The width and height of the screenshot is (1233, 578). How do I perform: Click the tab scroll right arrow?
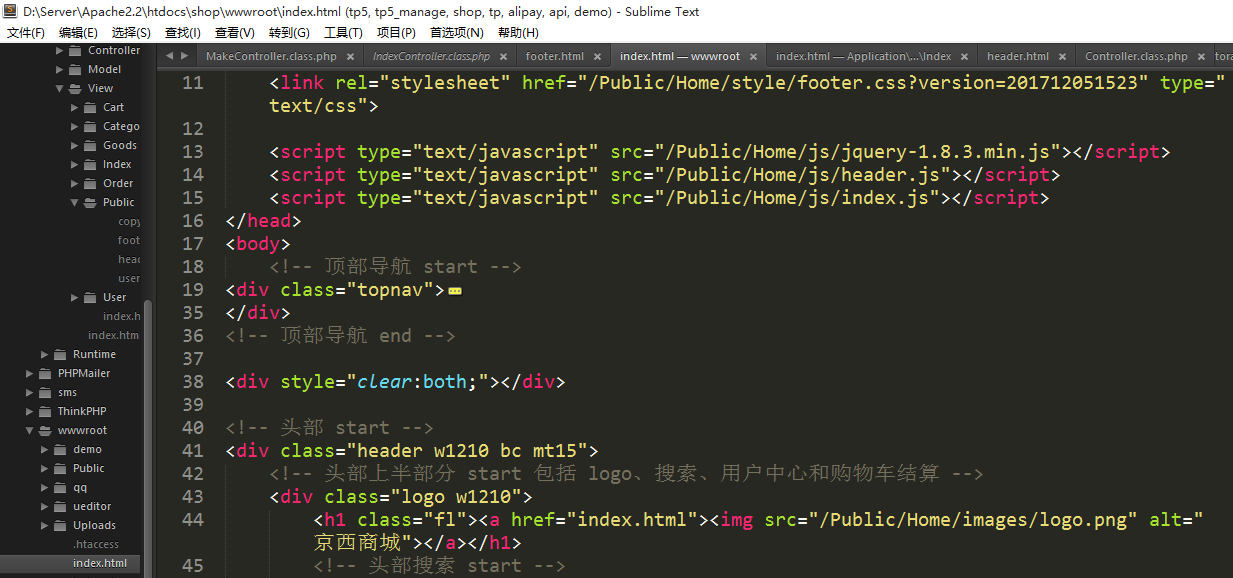pos(185,57)
